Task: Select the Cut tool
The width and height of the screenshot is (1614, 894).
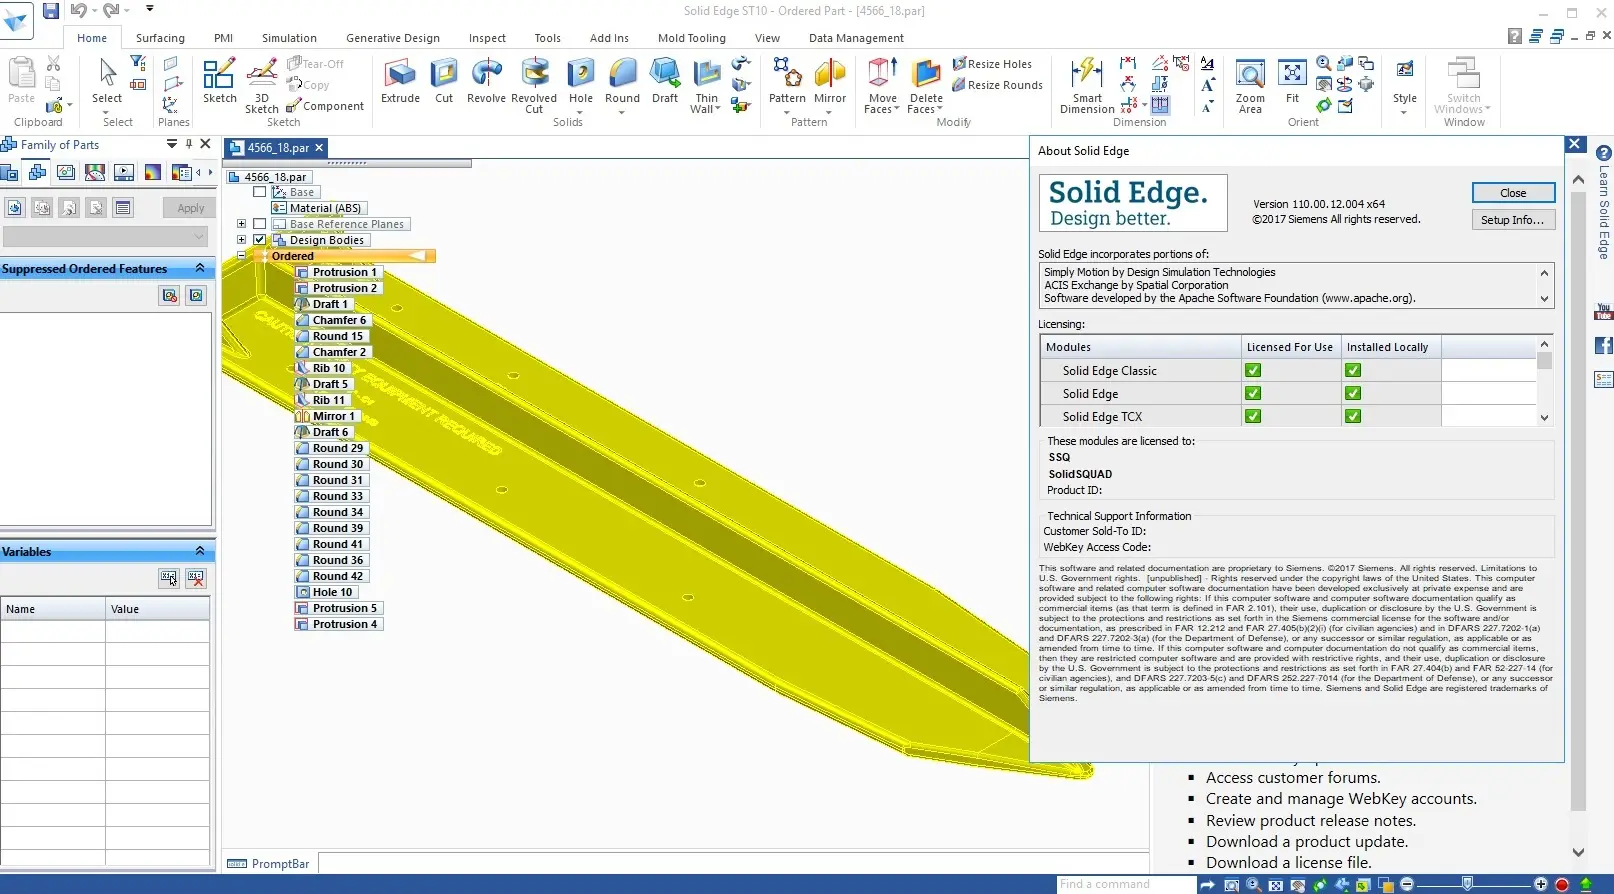Action: 444,80
